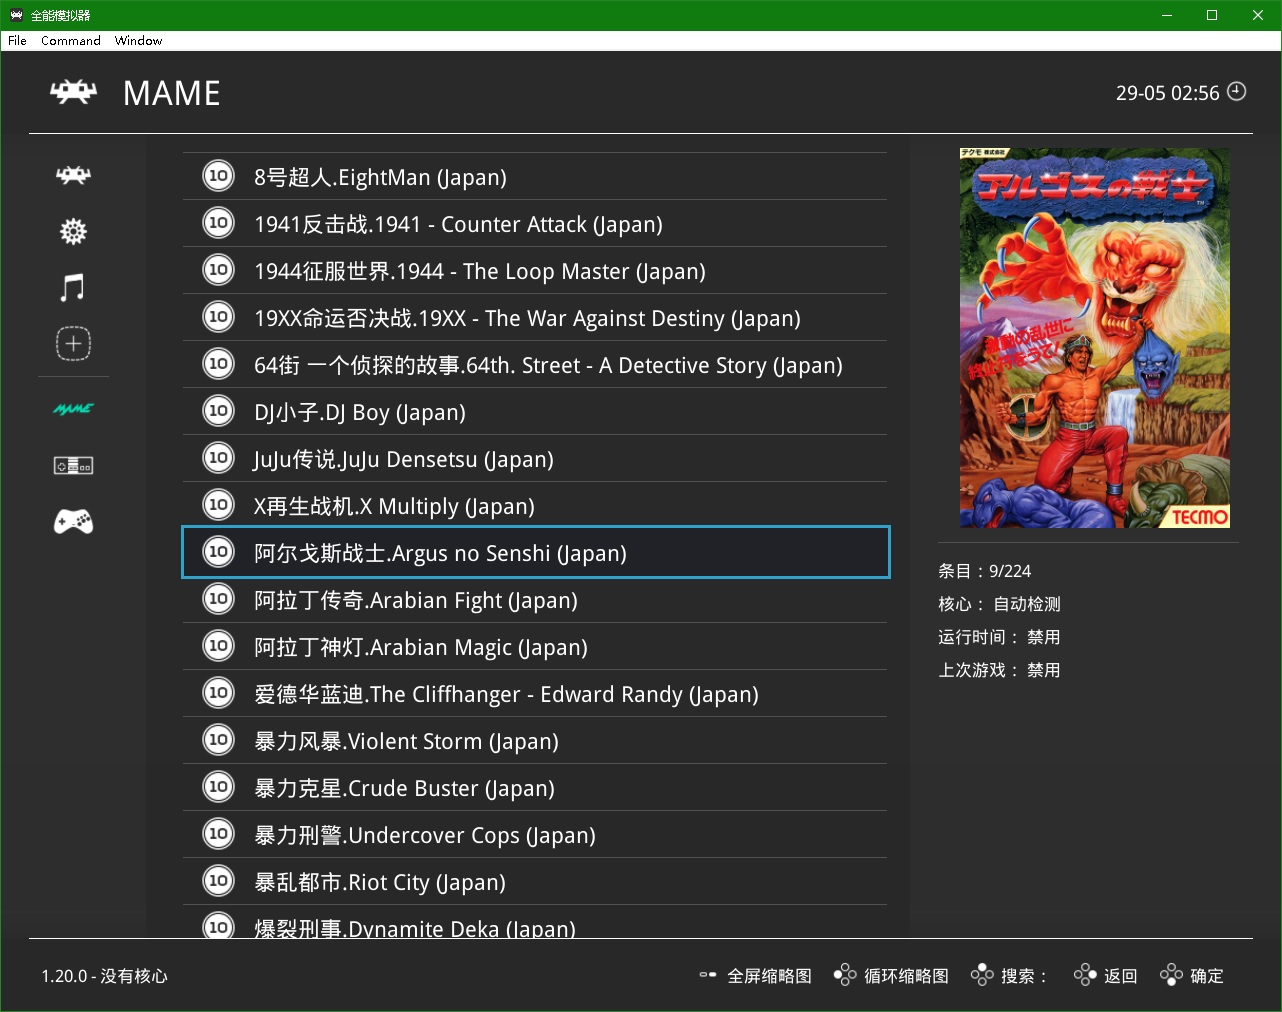Click the RetroArch invader logo in header
The image size is (1282, 1012).
[73, 92]
